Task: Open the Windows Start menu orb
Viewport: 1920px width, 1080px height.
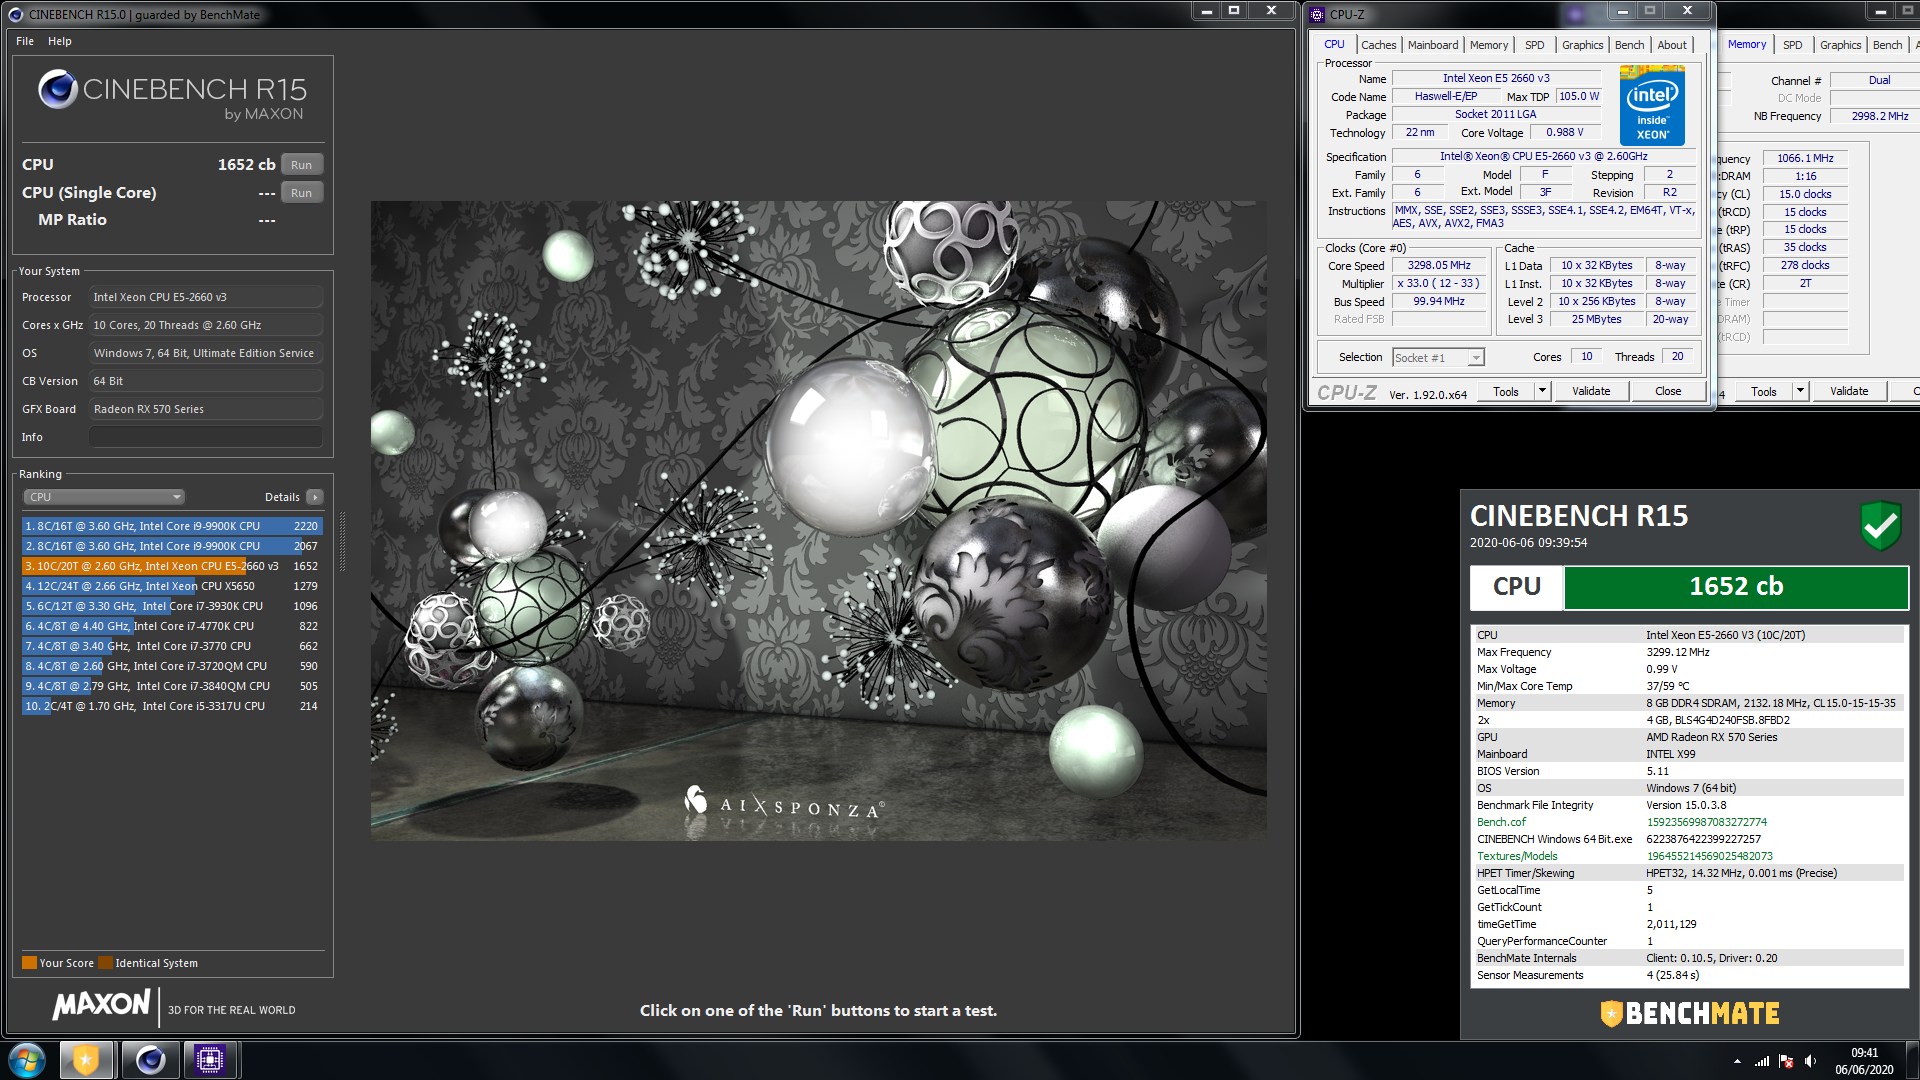Action: coord(27,1060)
